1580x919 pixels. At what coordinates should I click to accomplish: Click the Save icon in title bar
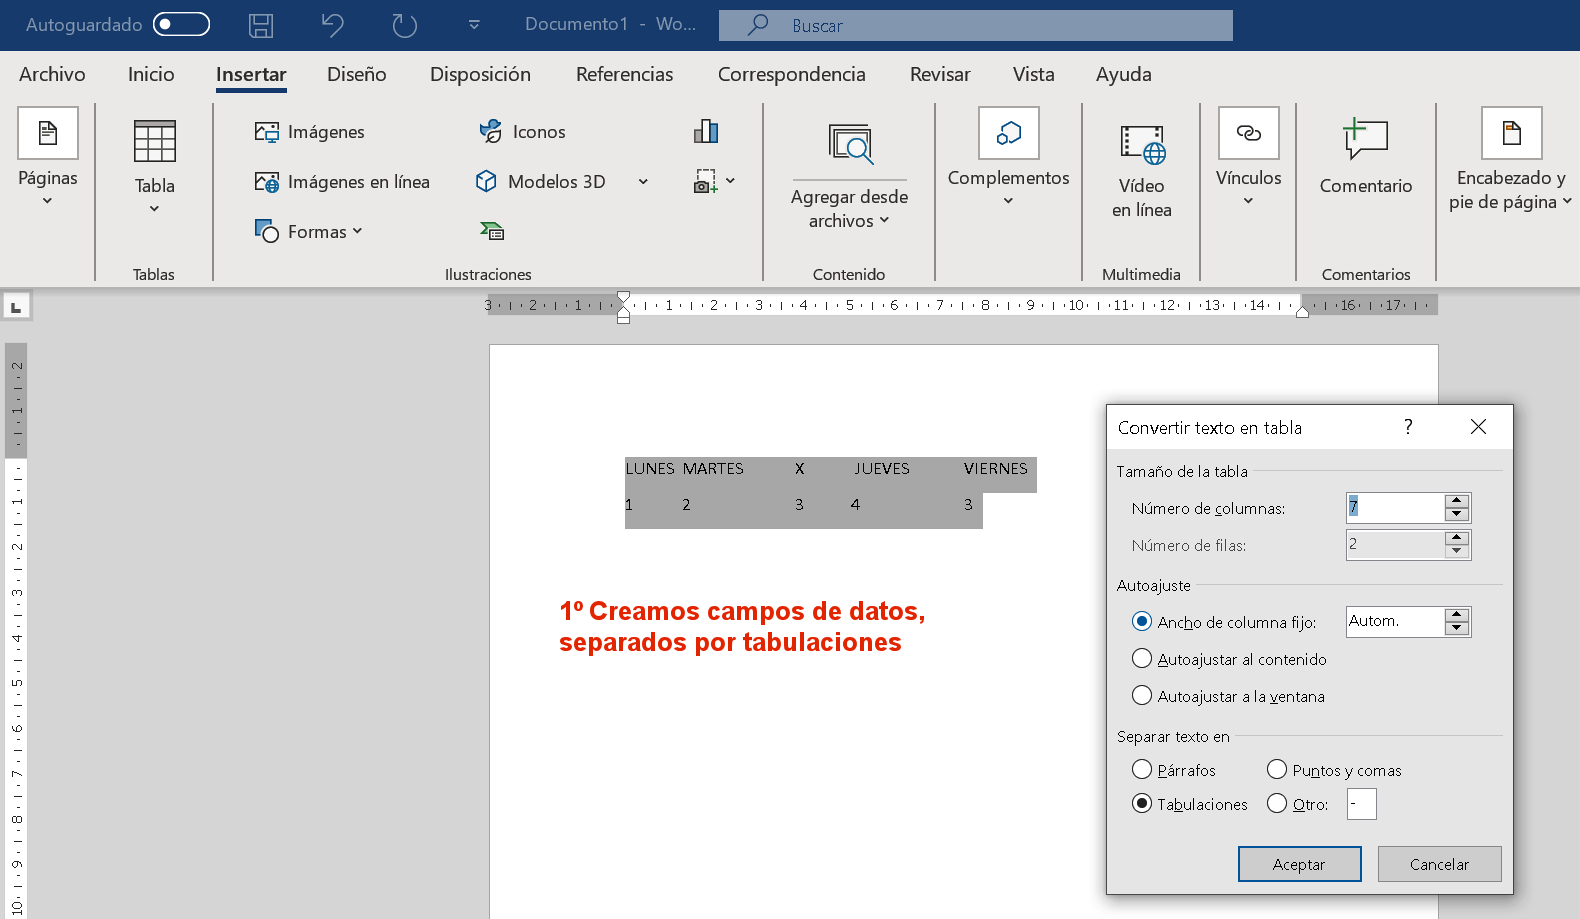[261, 25]
